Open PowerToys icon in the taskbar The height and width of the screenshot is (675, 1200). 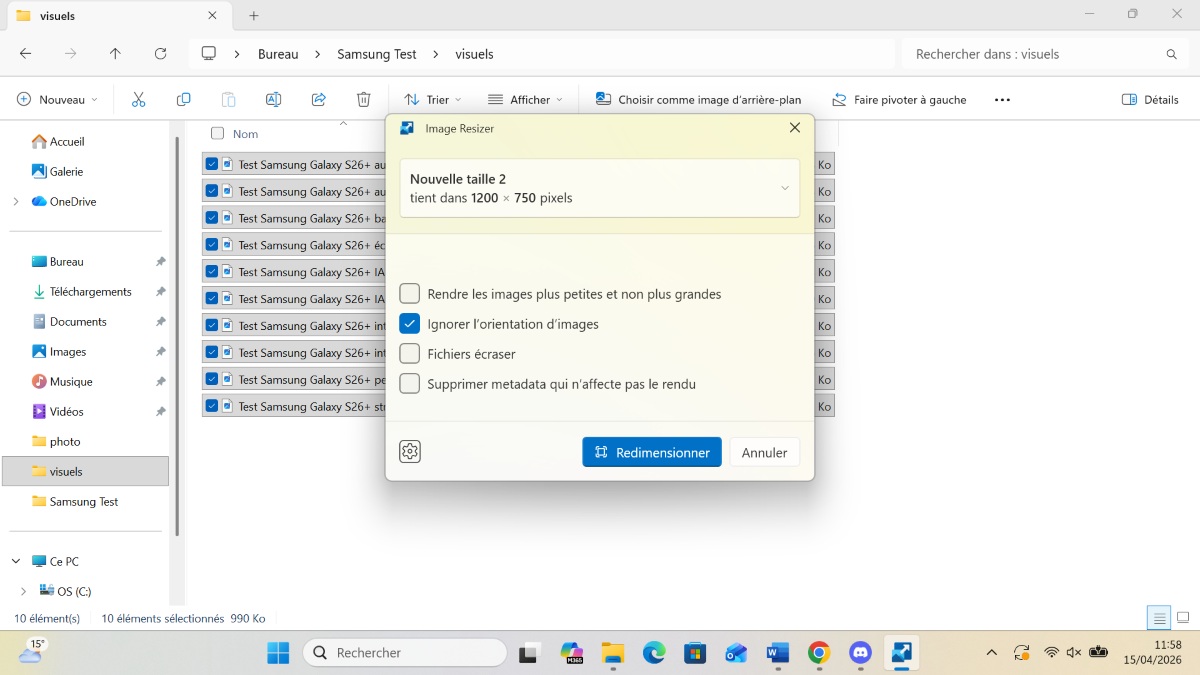coord(902,653)
